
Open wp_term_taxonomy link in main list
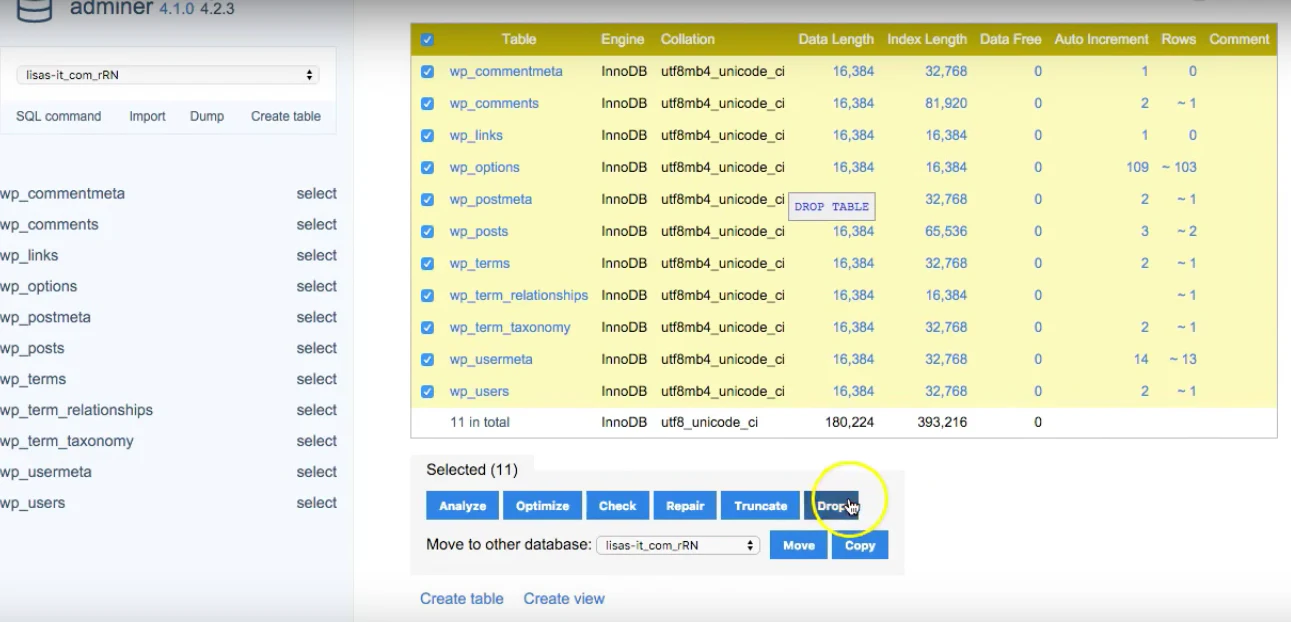click(510, 328)
